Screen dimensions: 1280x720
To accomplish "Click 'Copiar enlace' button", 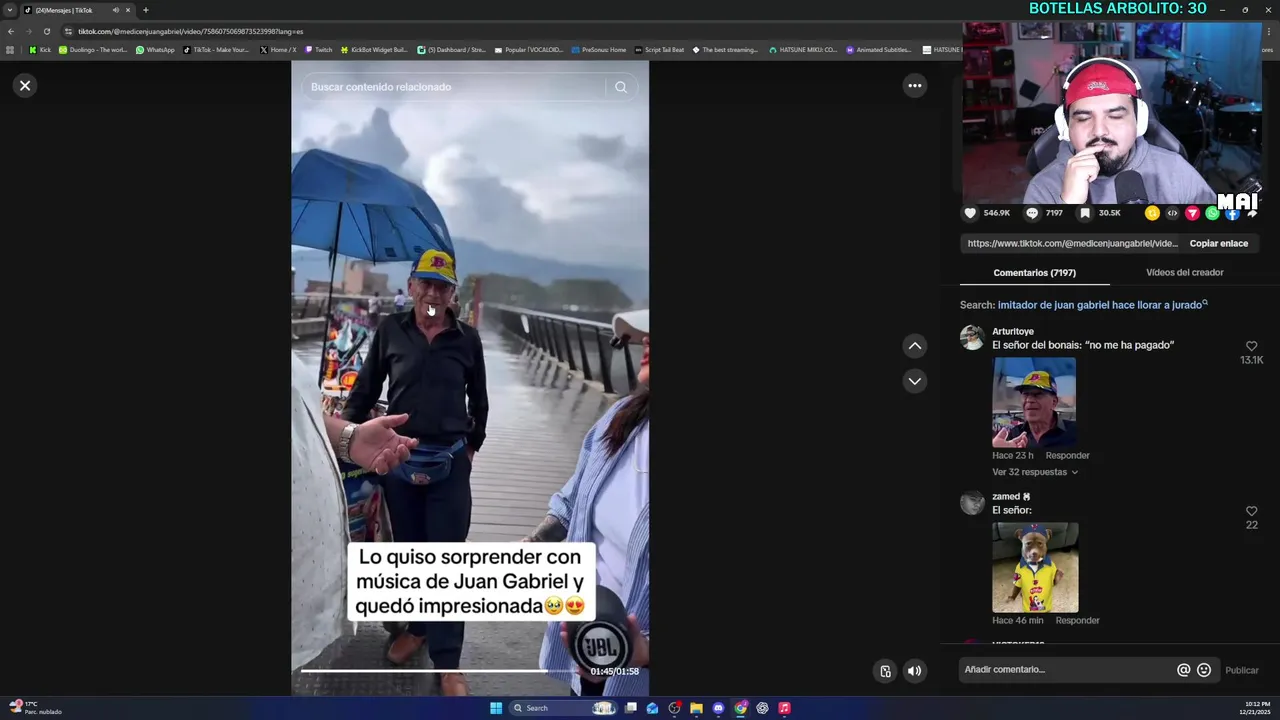I will click(x=1218, y=243).
